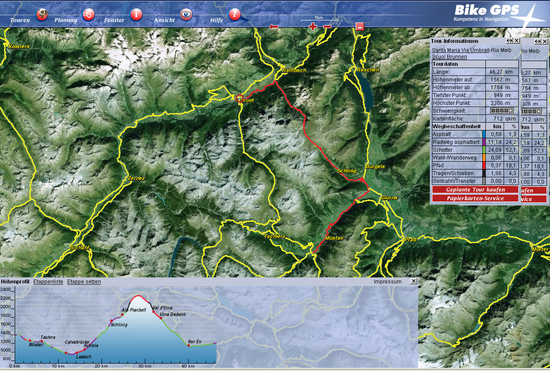Click the Papierkarten-Service button
The height and width of the screenshot is (371, 550).
coord(475,198)
